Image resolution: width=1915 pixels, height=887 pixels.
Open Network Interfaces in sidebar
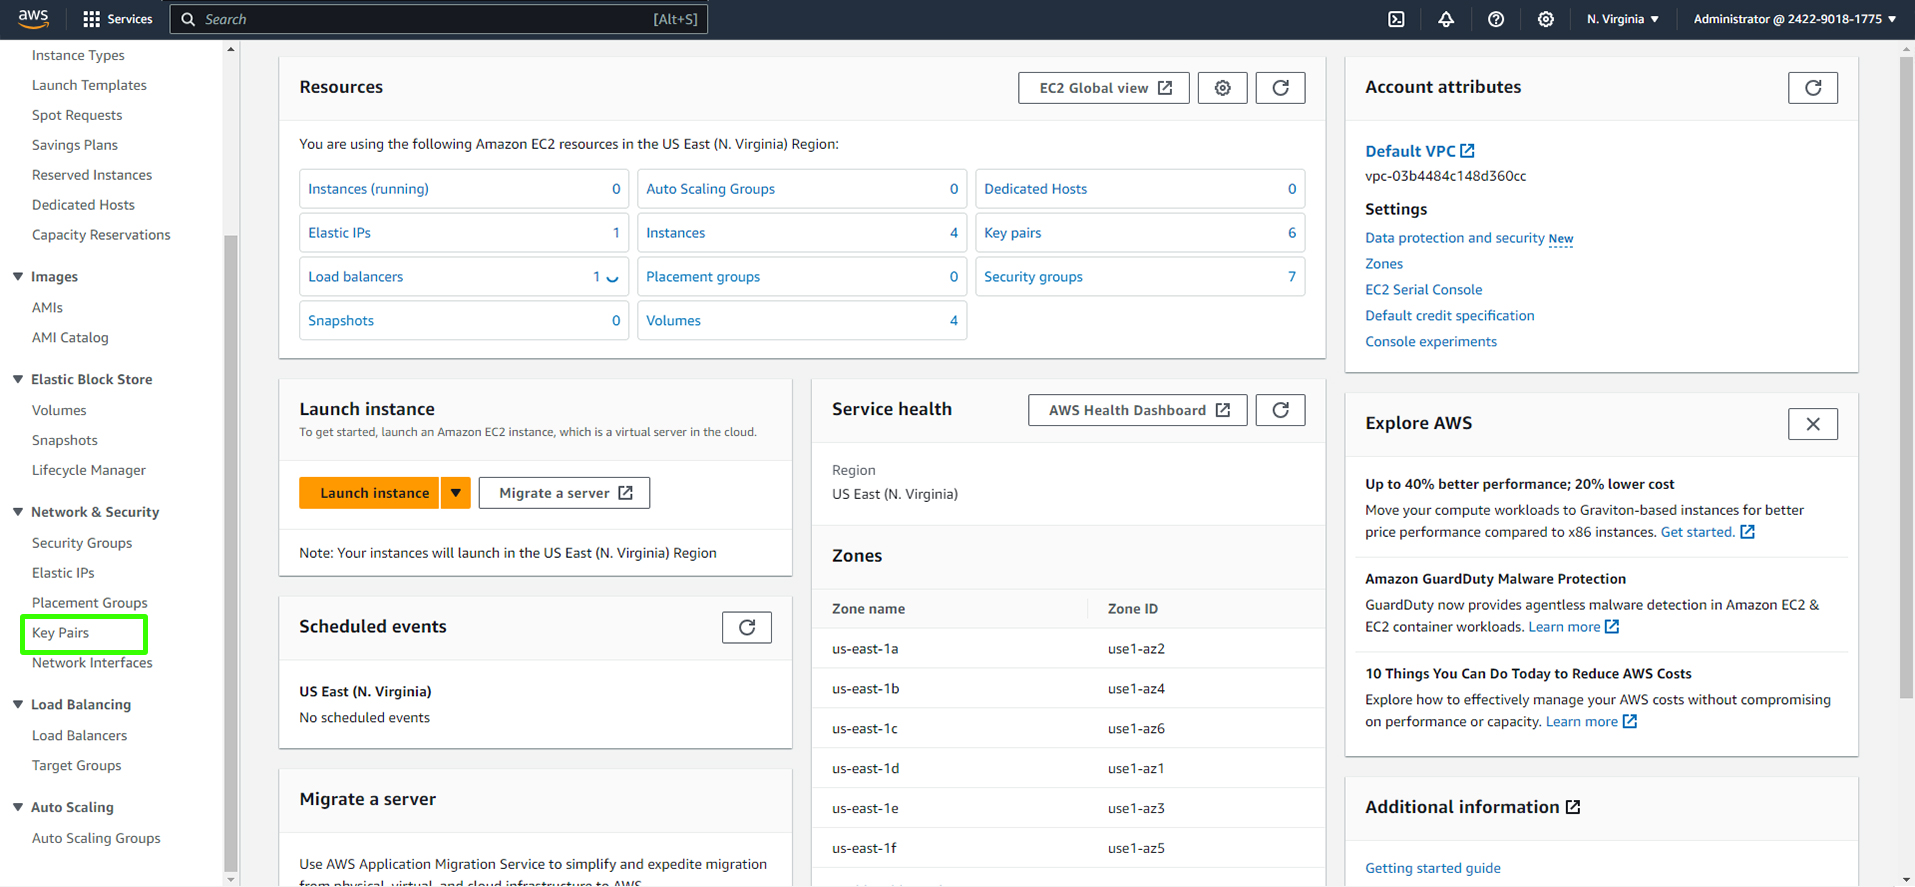(92, 663)
